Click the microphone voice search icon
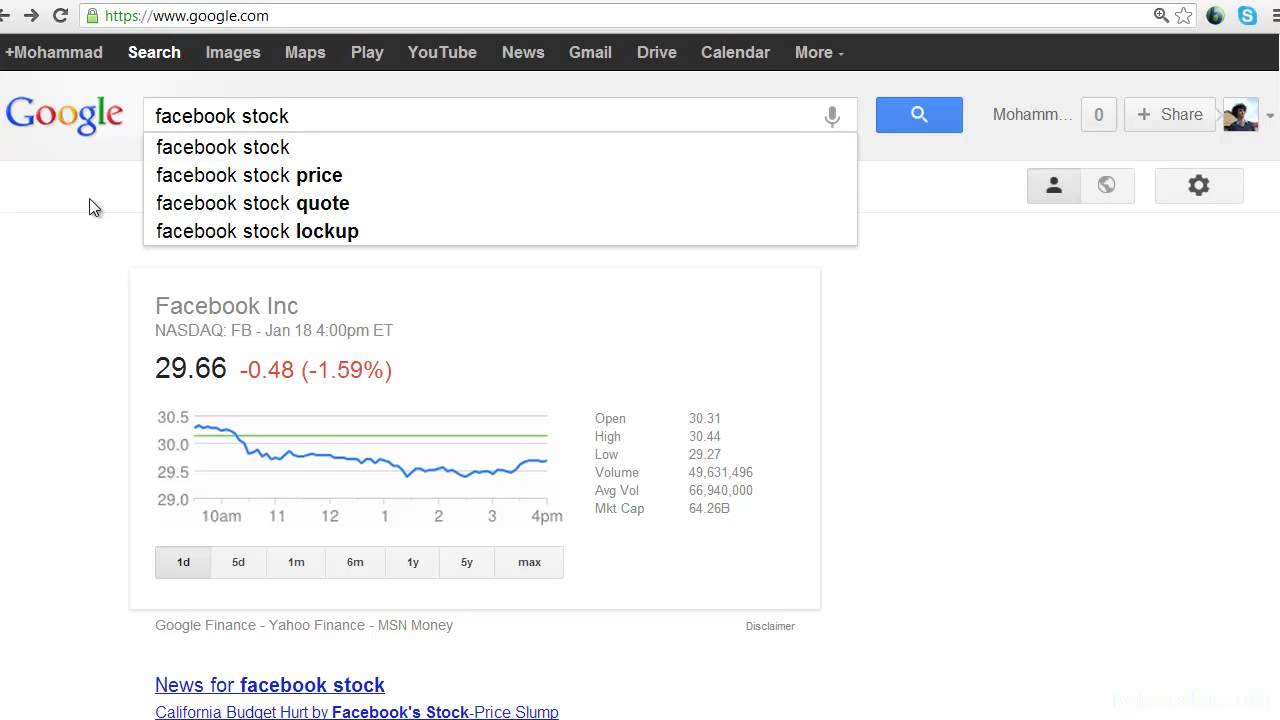Screen dimensions: 1280x720 coord(832,117)
